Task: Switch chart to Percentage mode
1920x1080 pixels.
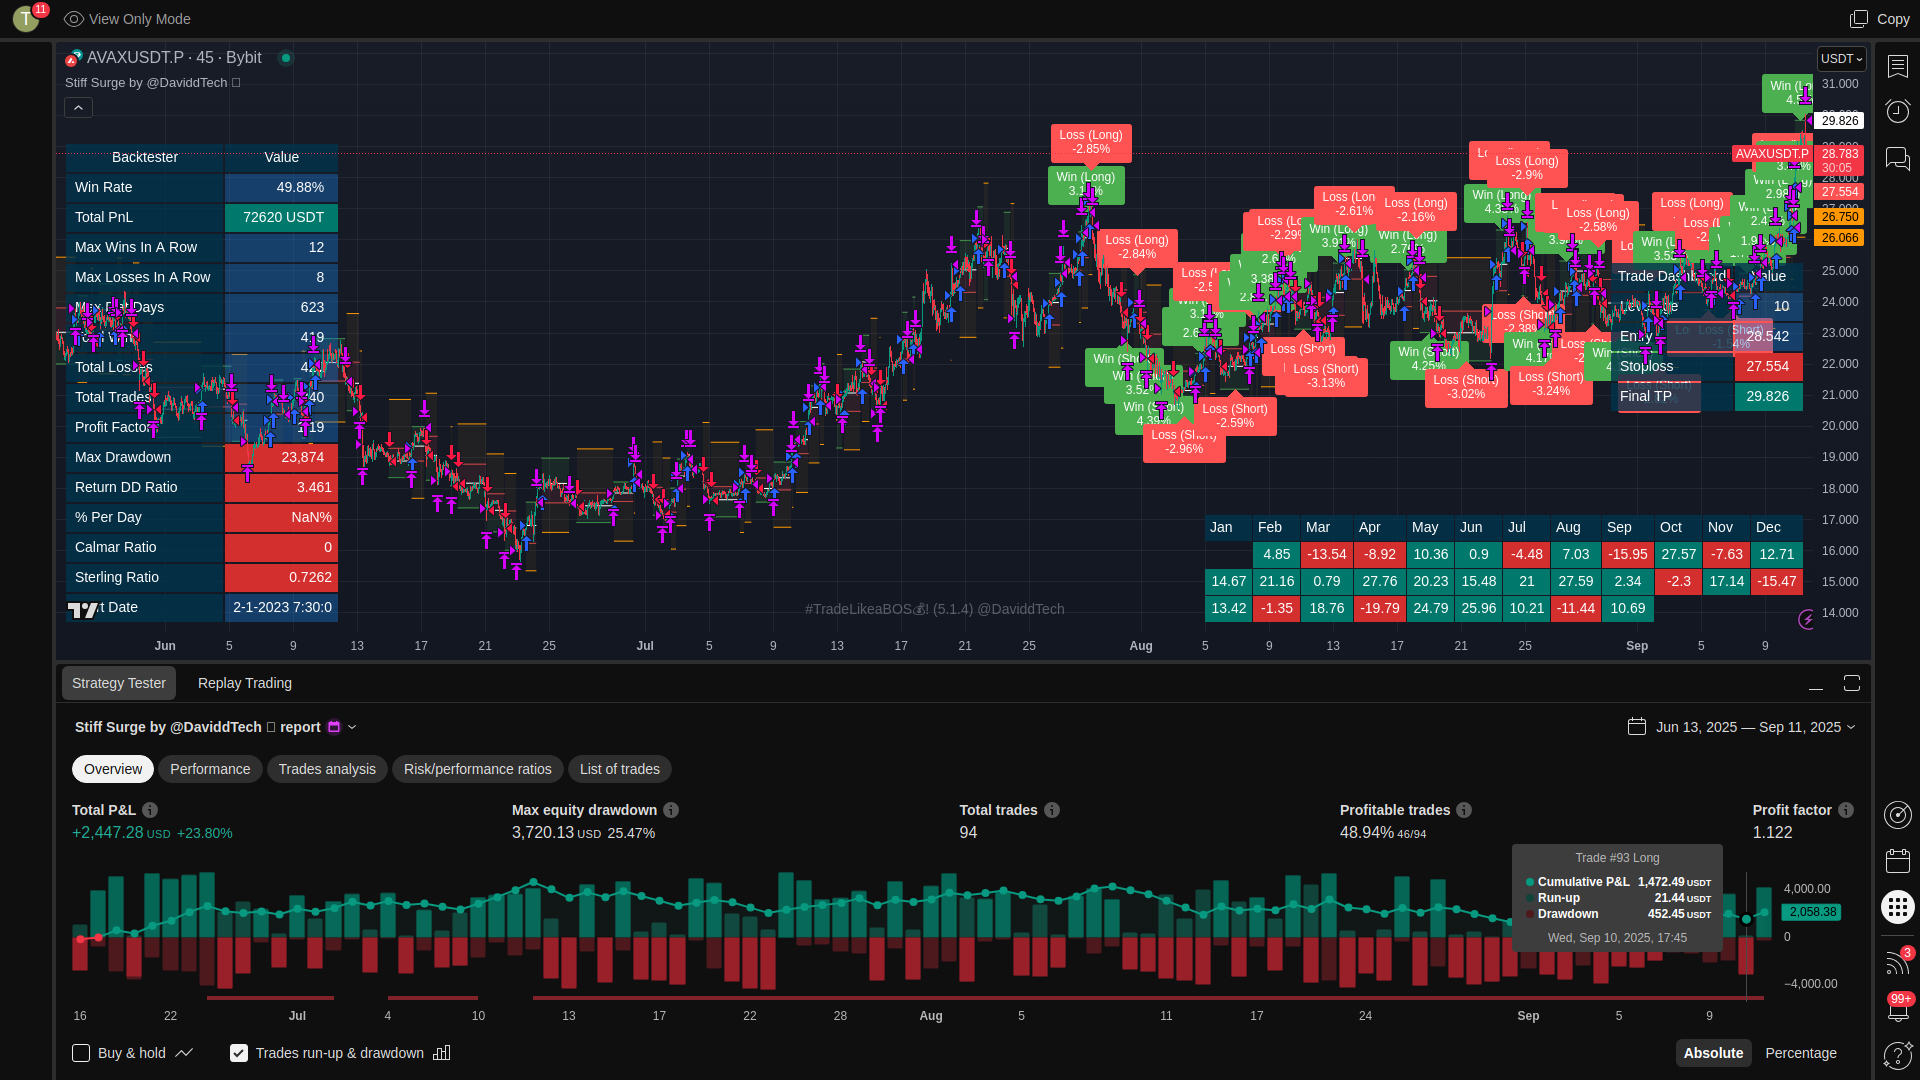Action: [1800, 1053]
